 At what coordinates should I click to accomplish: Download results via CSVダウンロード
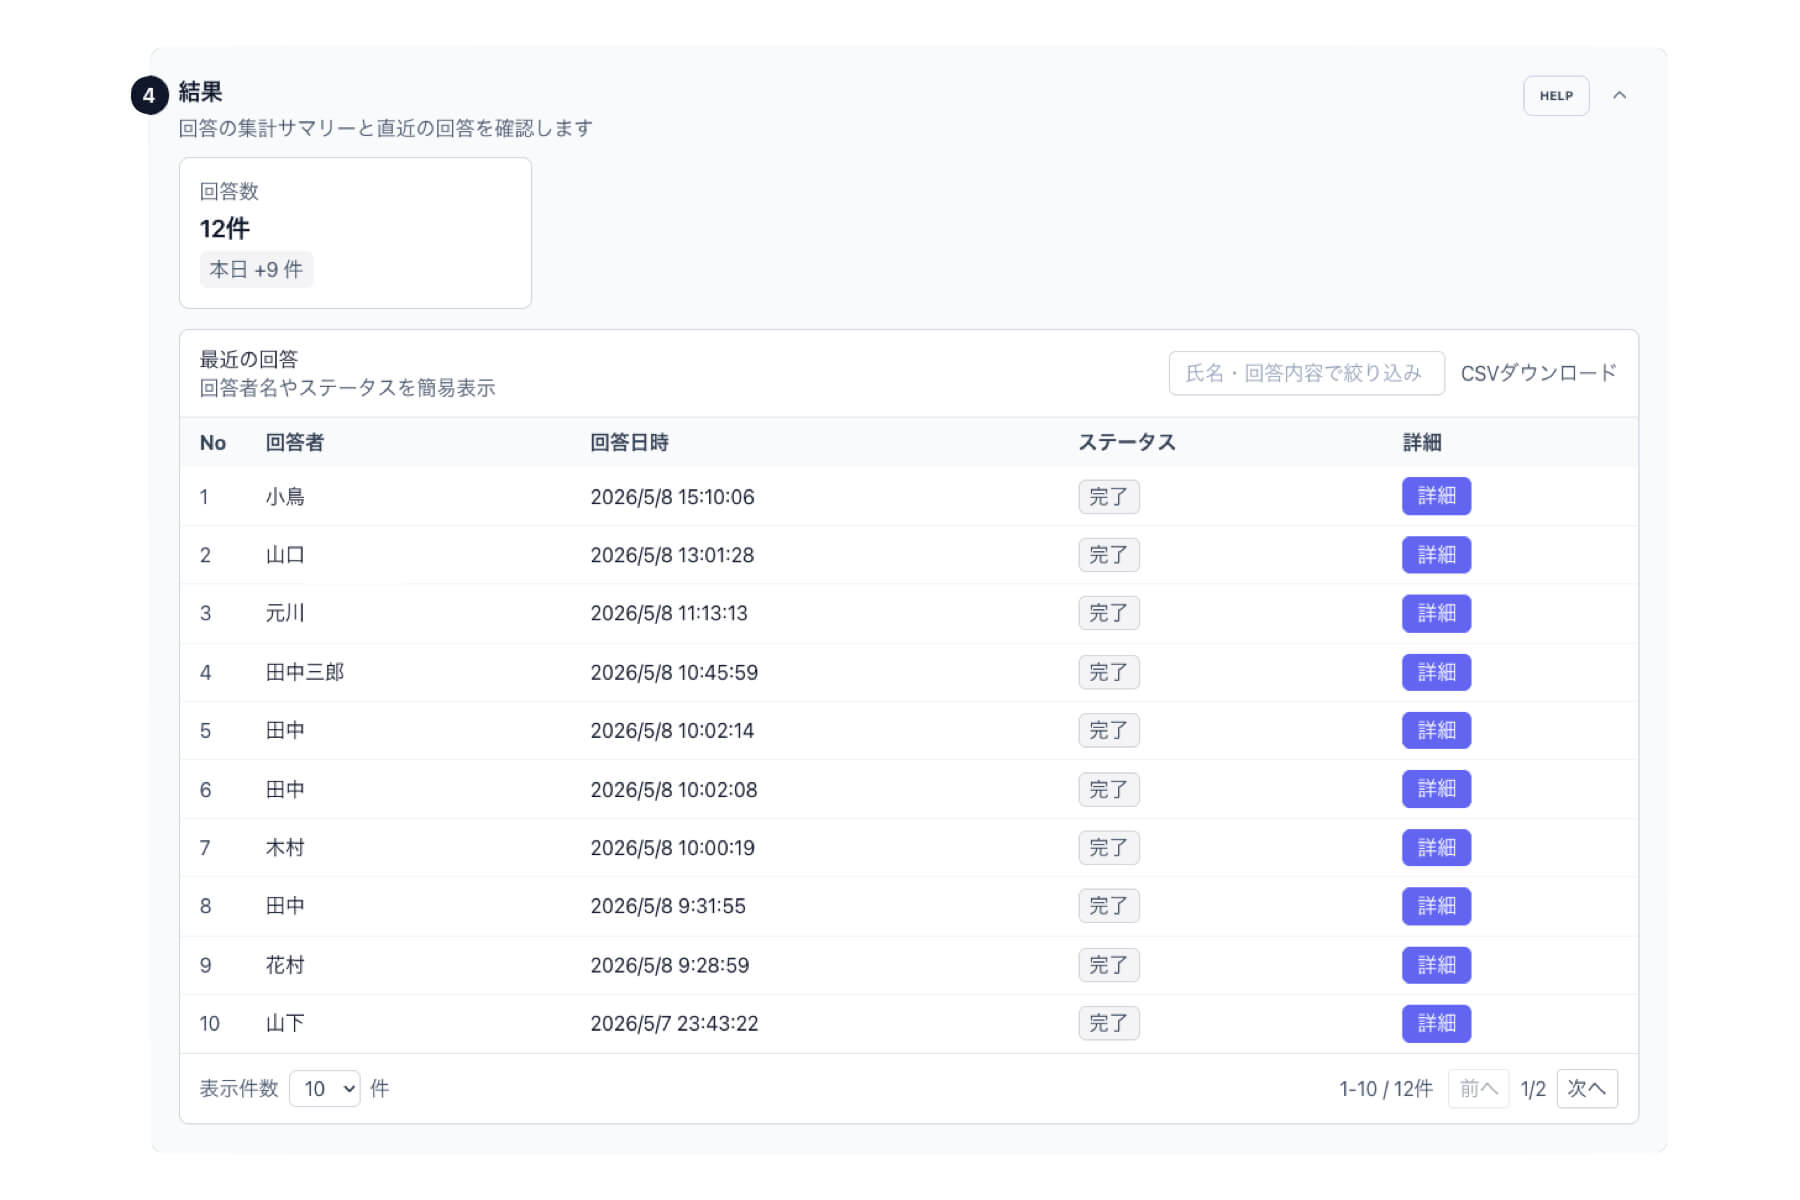pyautogui.click(x=1538, y=373)
